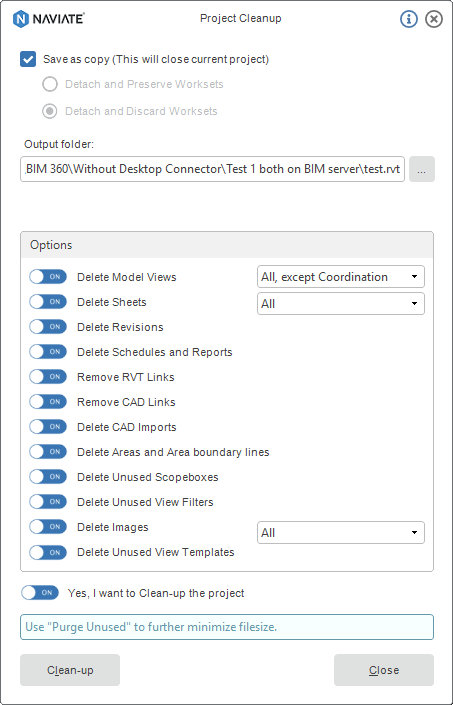Toggle Yes, I want to Clean-up switch
This screenshot has width=453, height=705.
point(40,593)
